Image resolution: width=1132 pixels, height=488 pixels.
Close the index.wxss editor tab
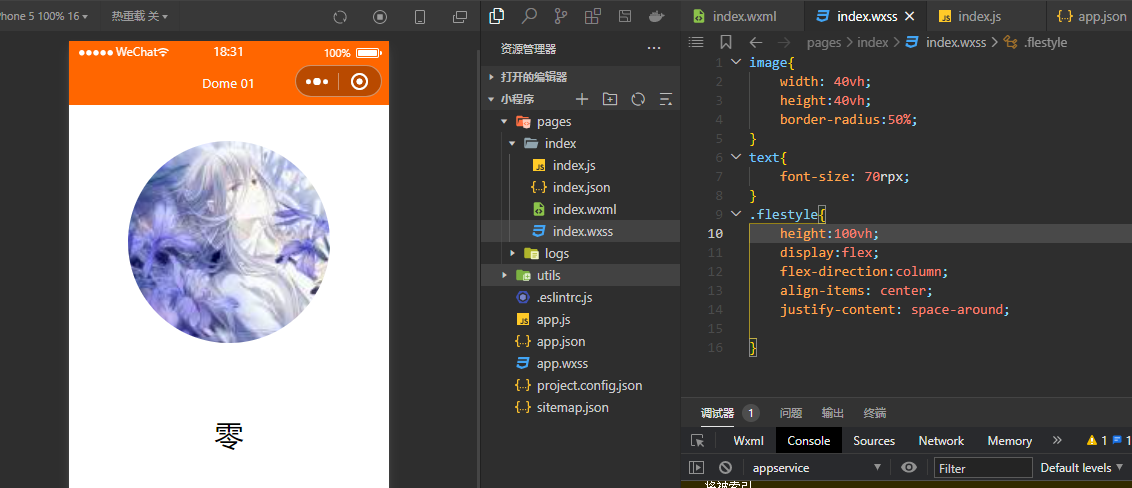(910, 16)
